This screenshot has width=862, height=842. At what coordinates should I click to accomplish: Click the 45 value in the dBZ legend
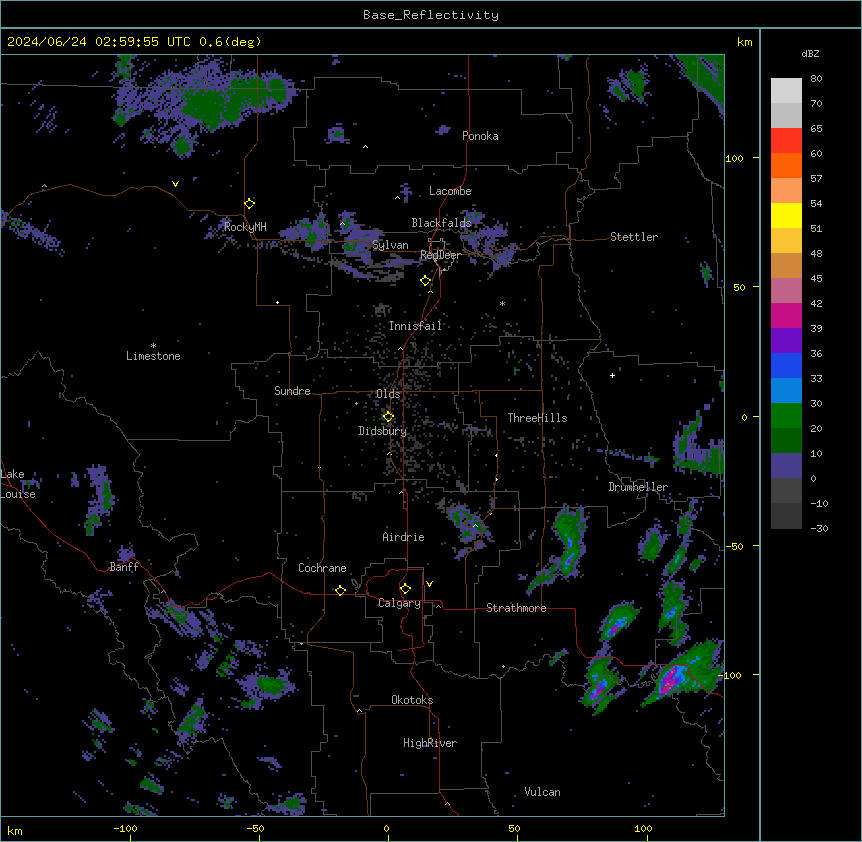(x=816, y=279)
